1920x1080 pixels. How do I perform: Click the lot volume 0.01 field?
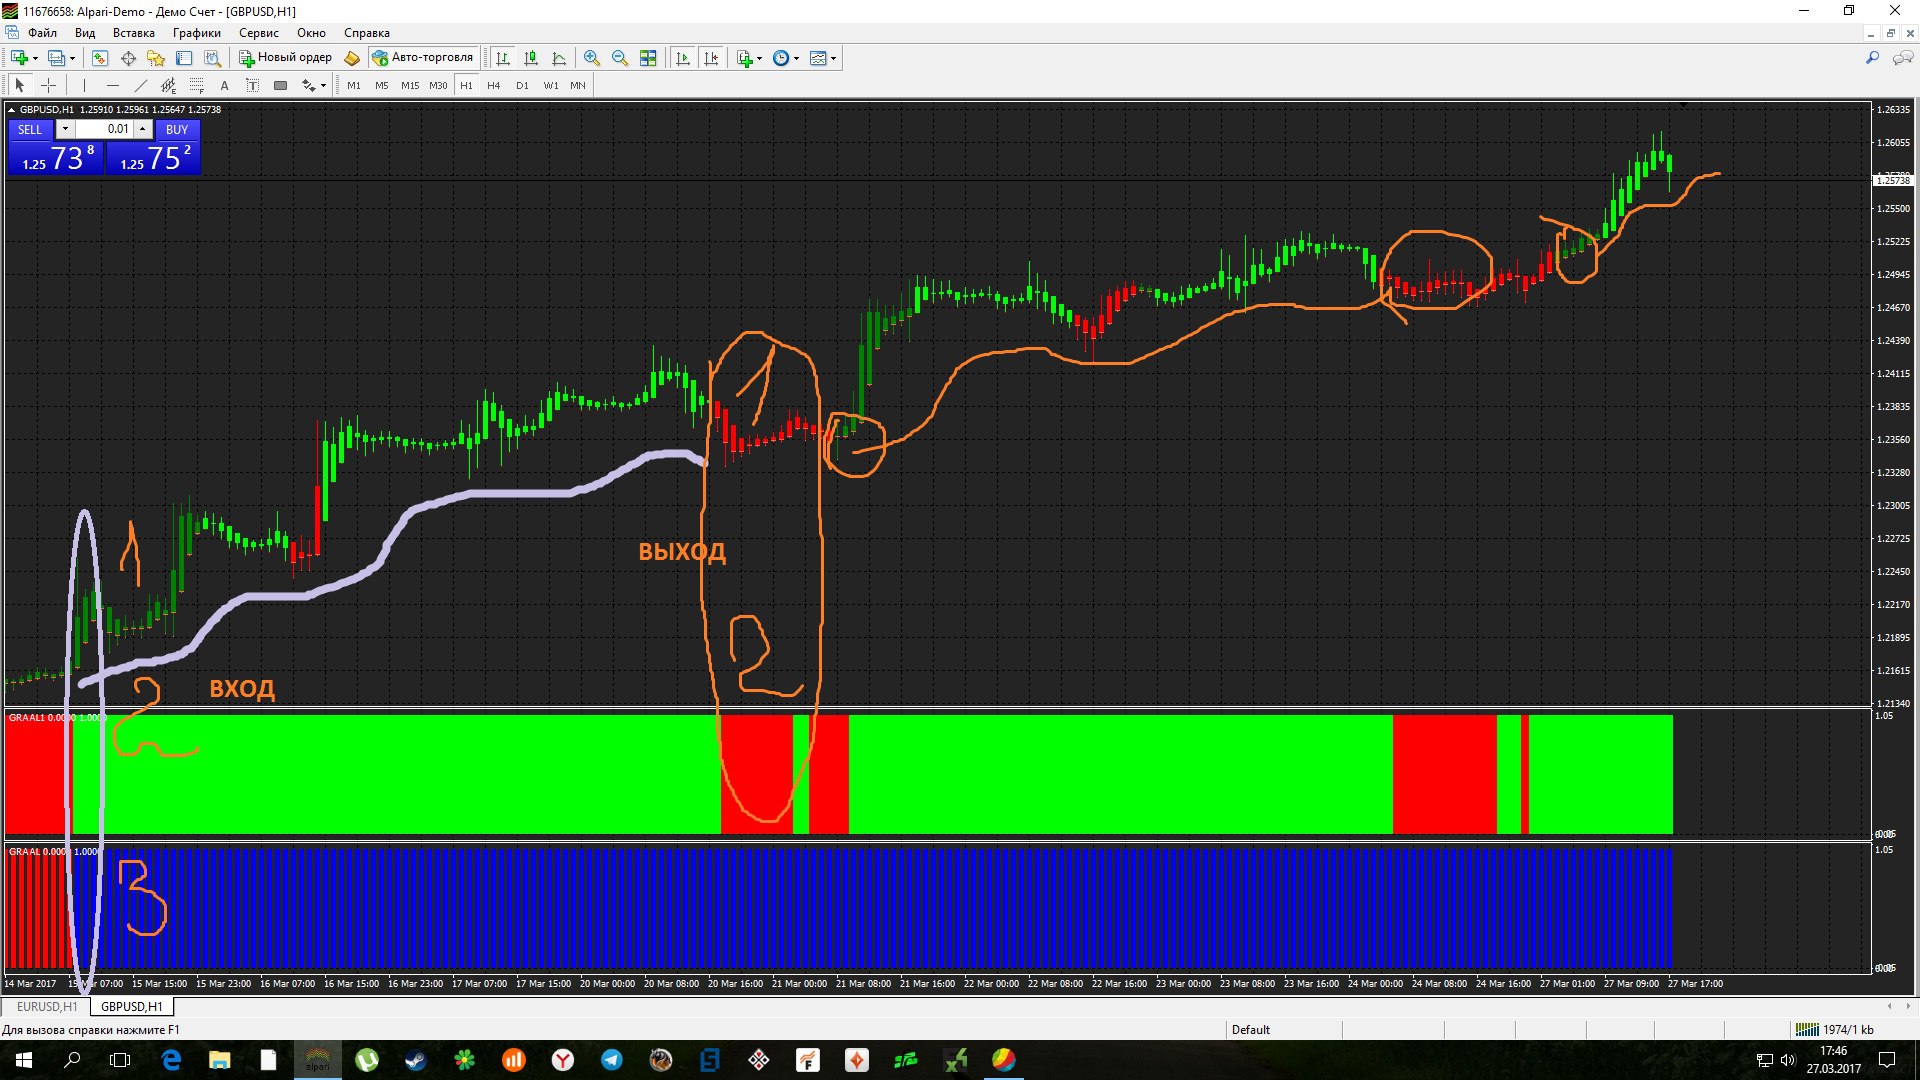tap(105, 129)
